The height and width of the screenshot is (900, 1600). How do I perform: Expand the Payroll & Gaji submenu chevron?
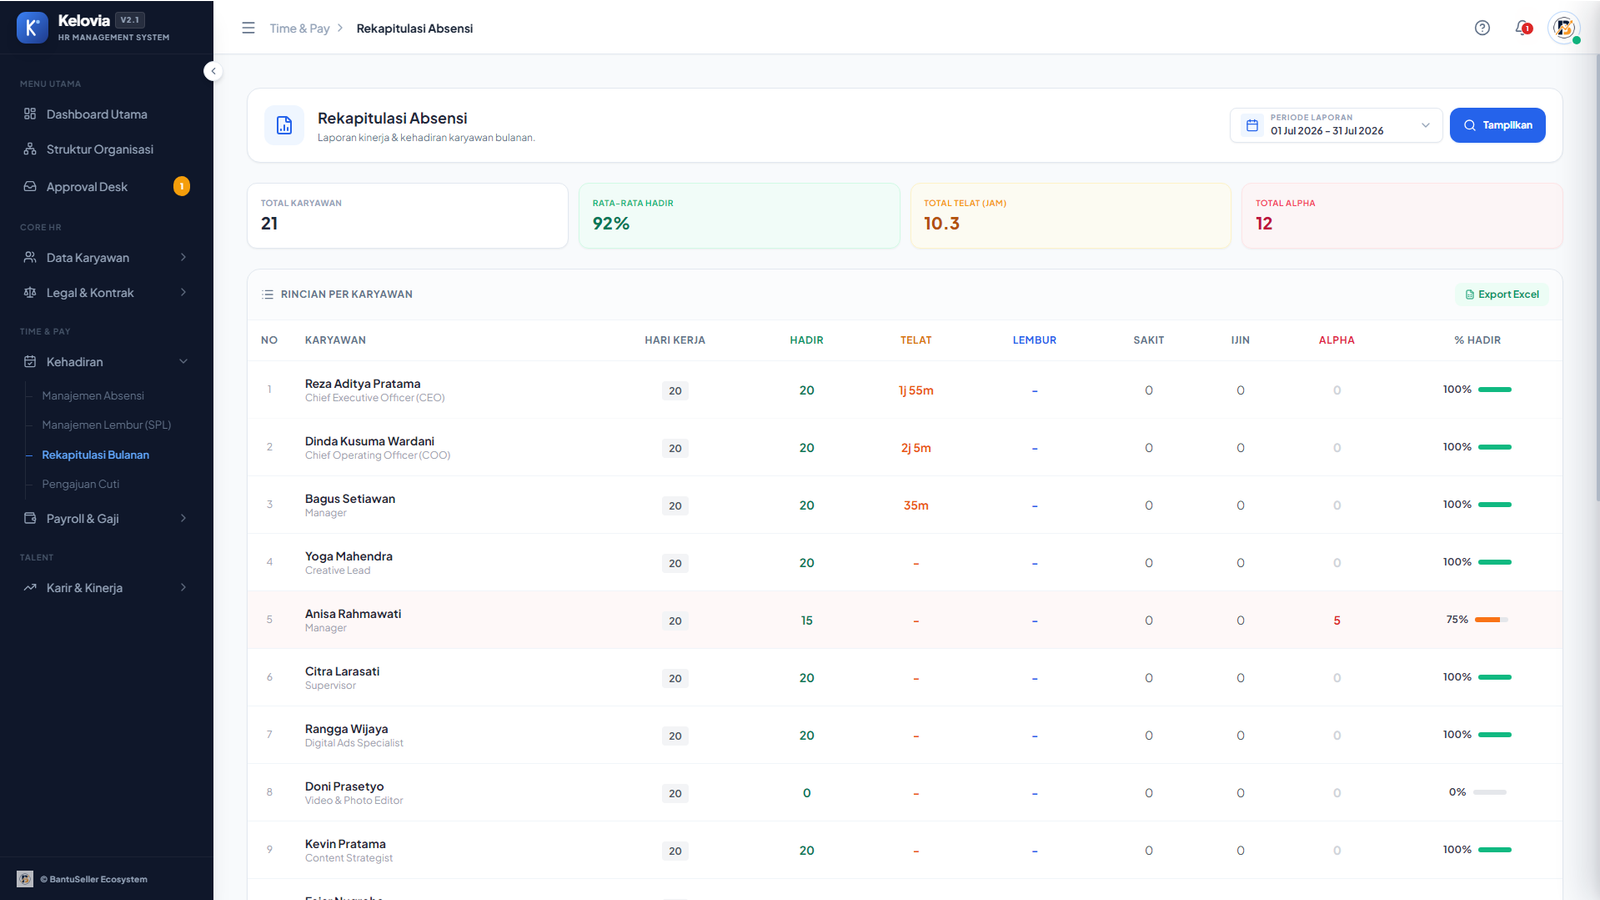[183, 518]
